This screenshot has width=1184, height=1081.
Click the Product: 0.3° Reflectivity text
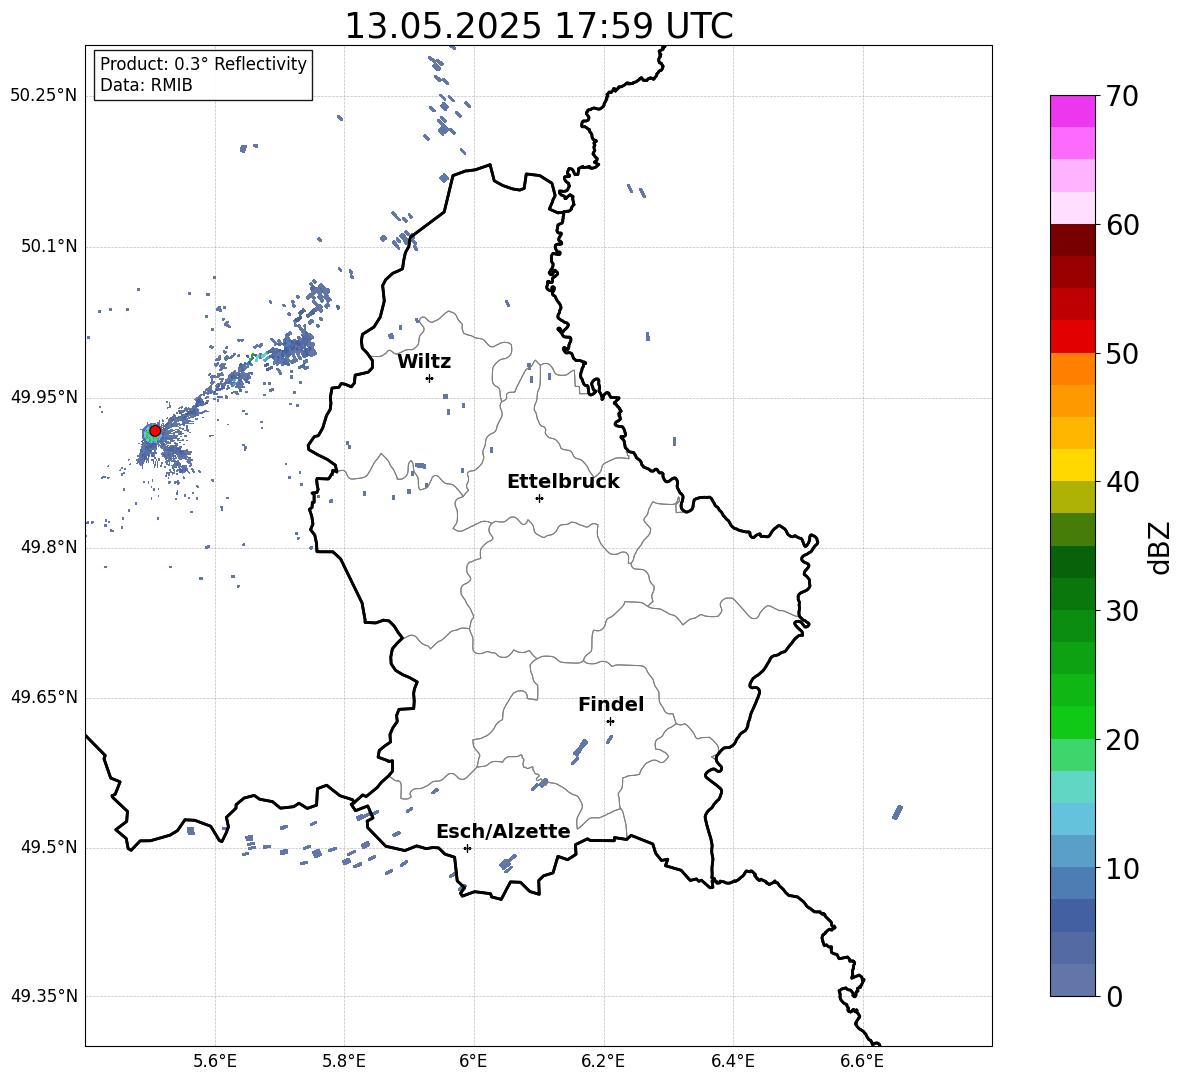point(203,64)
